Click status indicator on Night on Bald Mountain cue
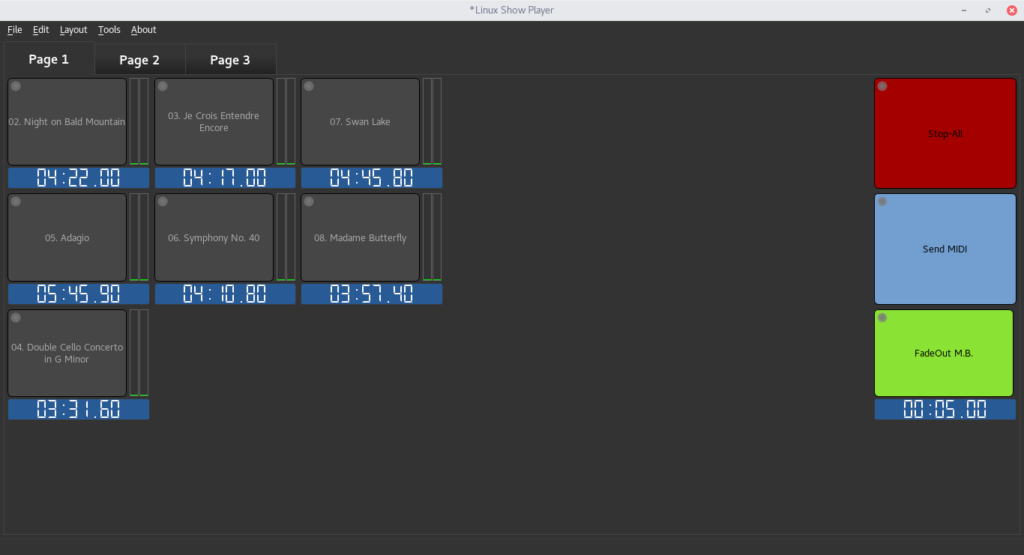The image size is (1024, 555). pos(16,87)
